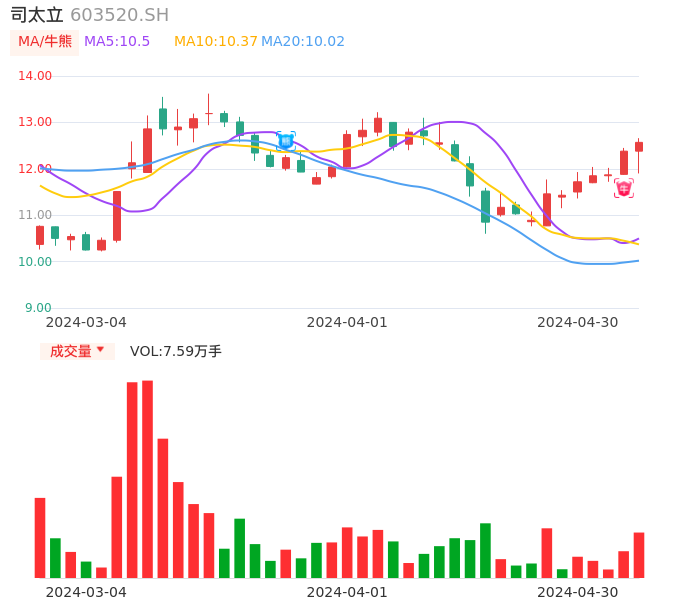Click the blue bear signal marker icon

click(286, 141)
